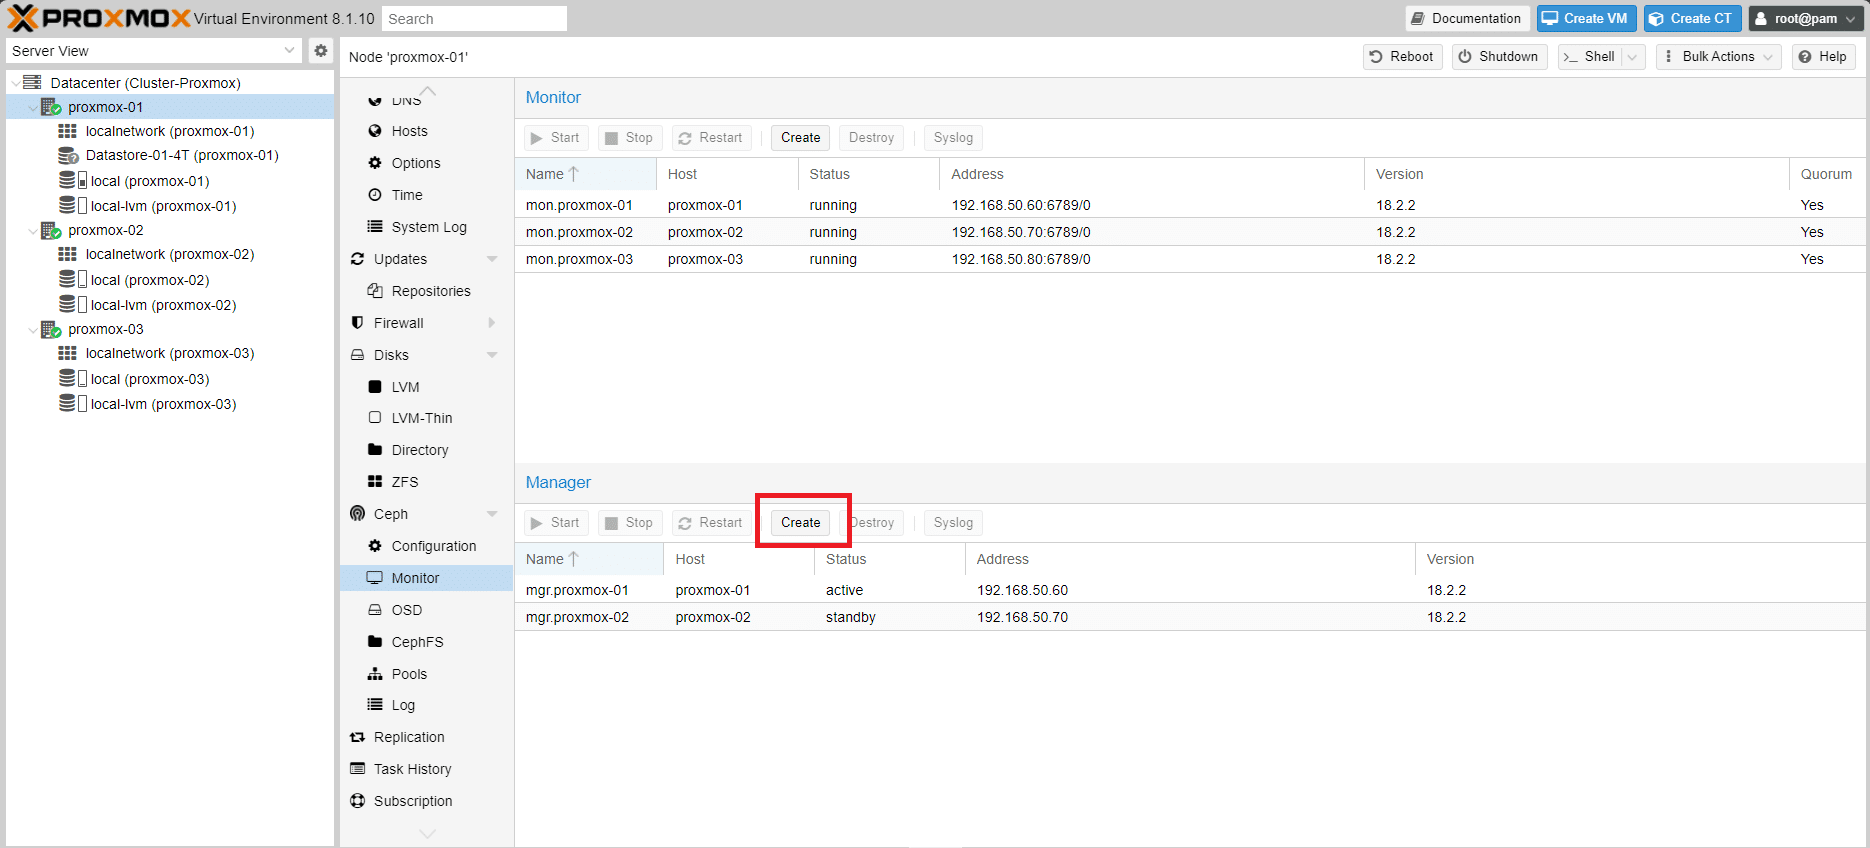Select the mgr.proxmox-02 standby manager row
This screenshot has height=848, width=1870.
coord(1190,617)
